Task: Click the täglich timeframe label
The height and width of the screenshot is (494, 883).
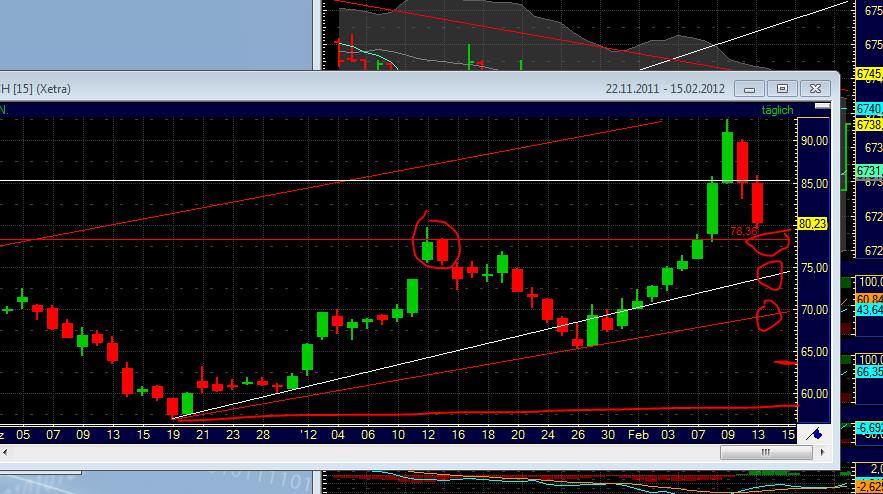Action: 777,110
